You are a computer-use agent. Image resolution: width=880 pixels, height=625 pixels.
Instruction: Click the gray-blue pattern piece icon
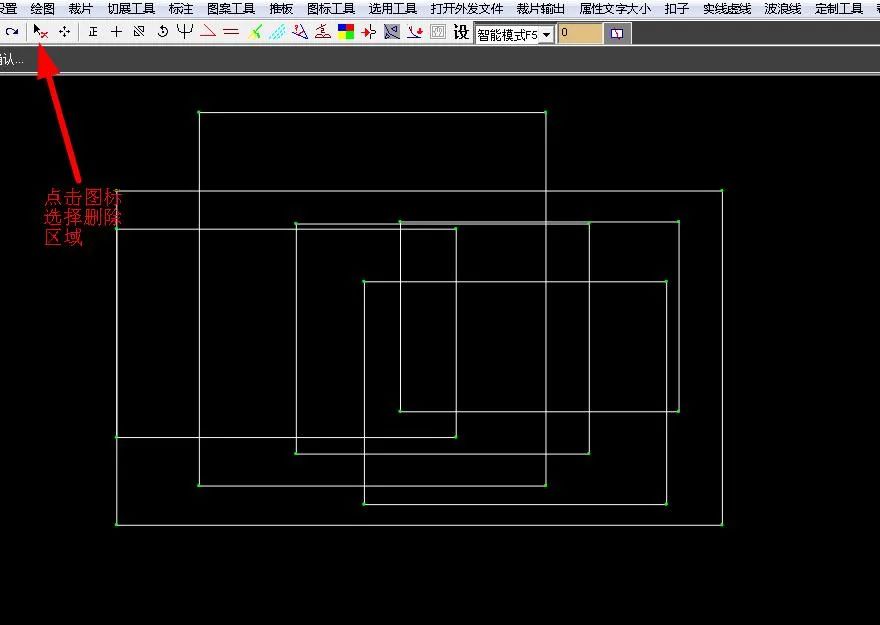coord(392,32)
